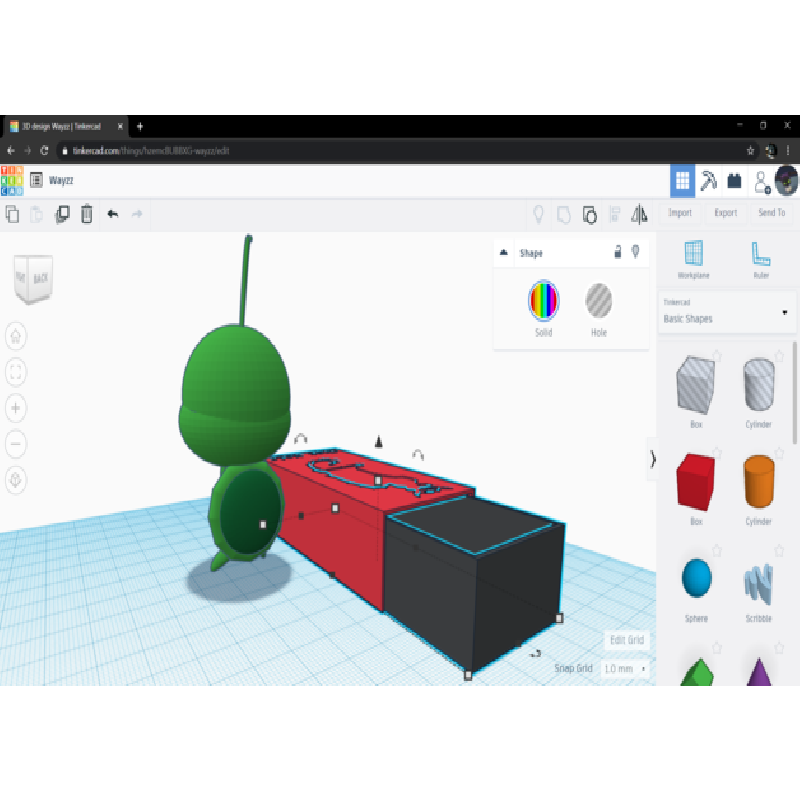The image size is (800, 800).
Task: Select the Workplane tool
Action: pyautogui.click(x=693, y=258)
